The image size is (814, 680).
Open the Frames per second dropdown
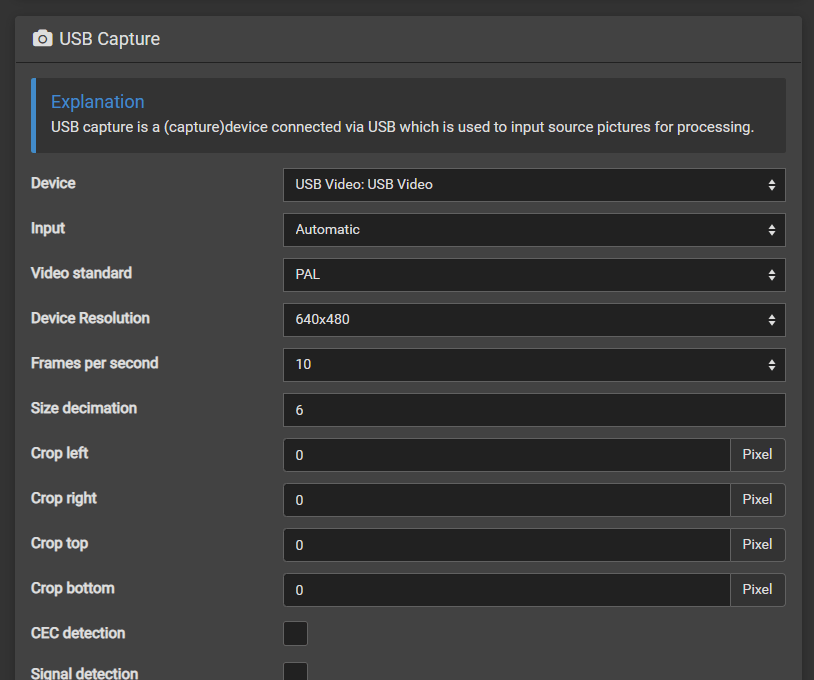pyautogui.click(x=534, y=365)
